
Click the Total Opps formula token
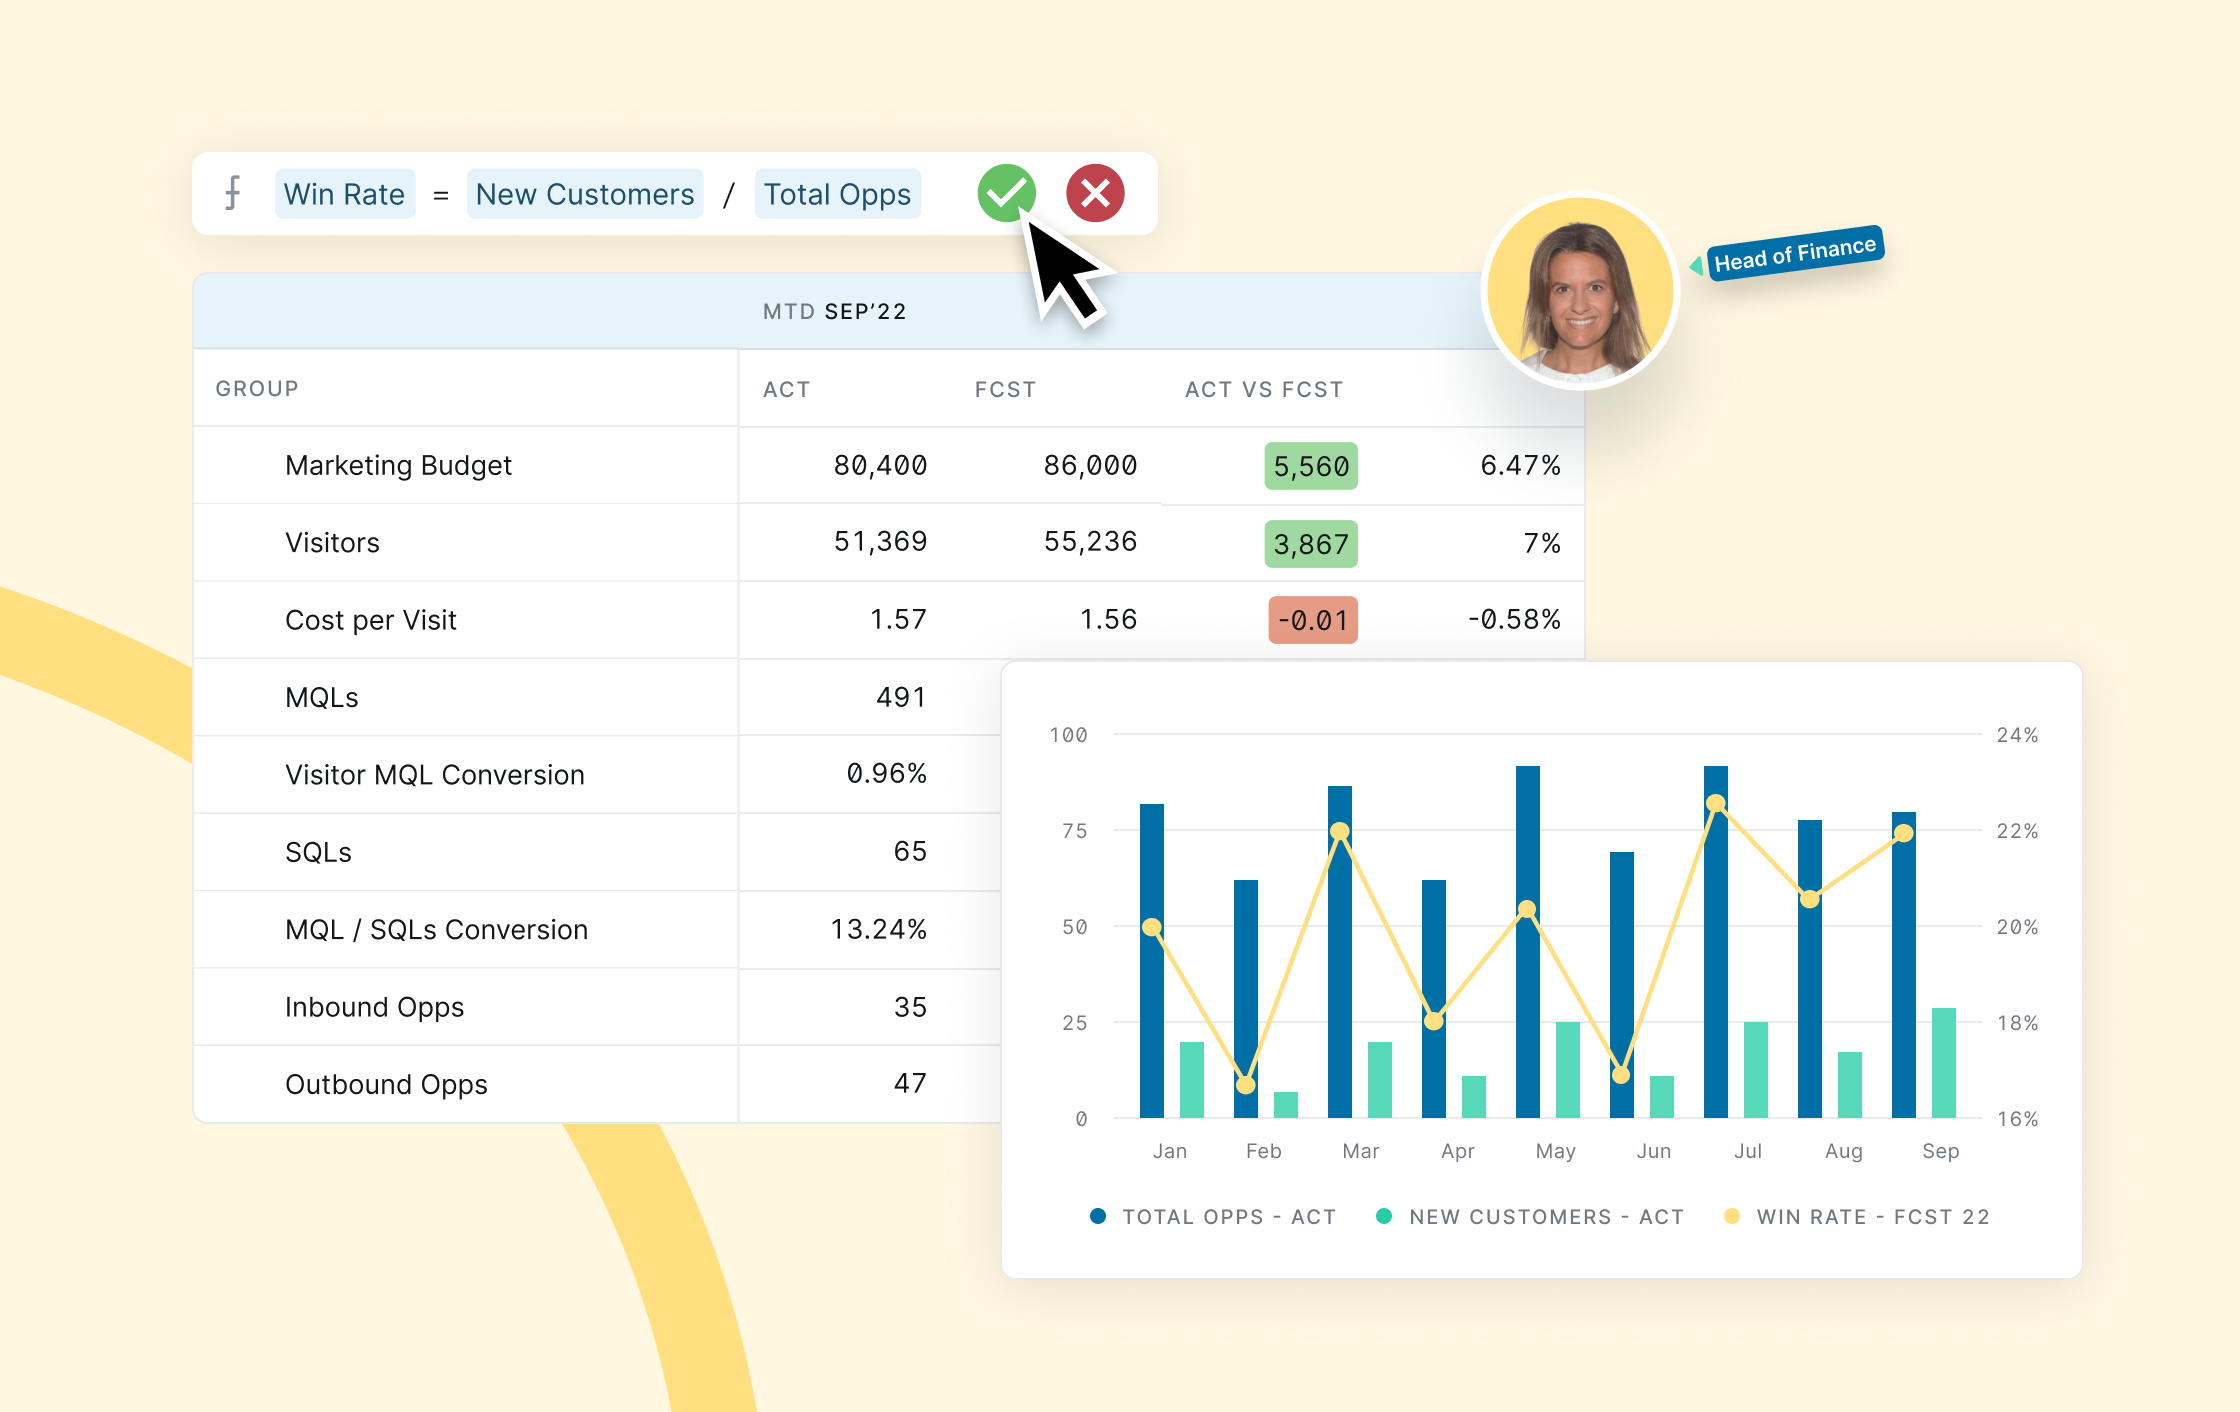(x=837, y=193)
